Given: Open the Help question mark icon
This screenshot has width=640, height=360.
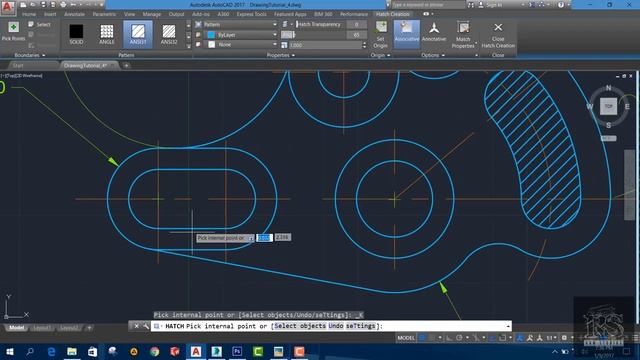Looking at the screenshot, I should (561, 4).
